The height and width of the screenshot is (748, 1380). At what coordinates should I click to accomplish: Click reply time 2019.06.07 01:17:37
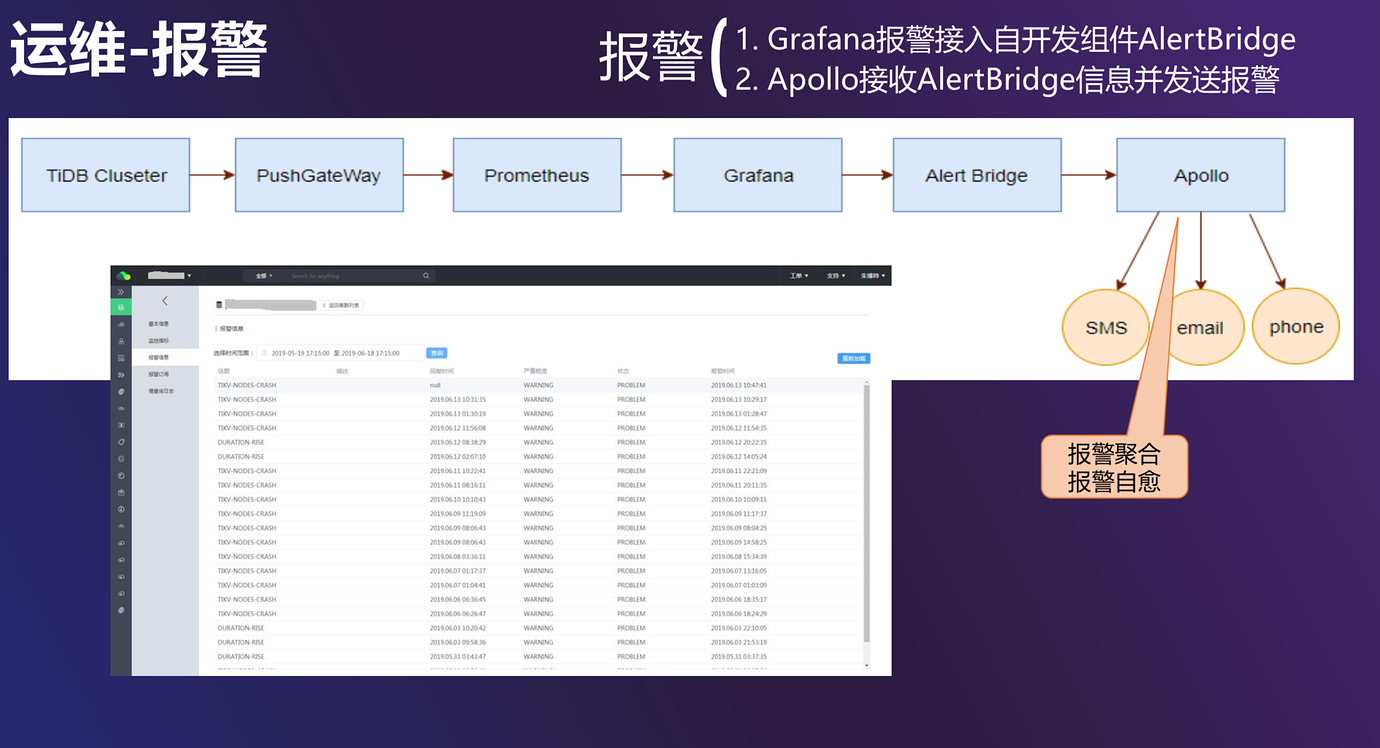(x=458, y=571)
